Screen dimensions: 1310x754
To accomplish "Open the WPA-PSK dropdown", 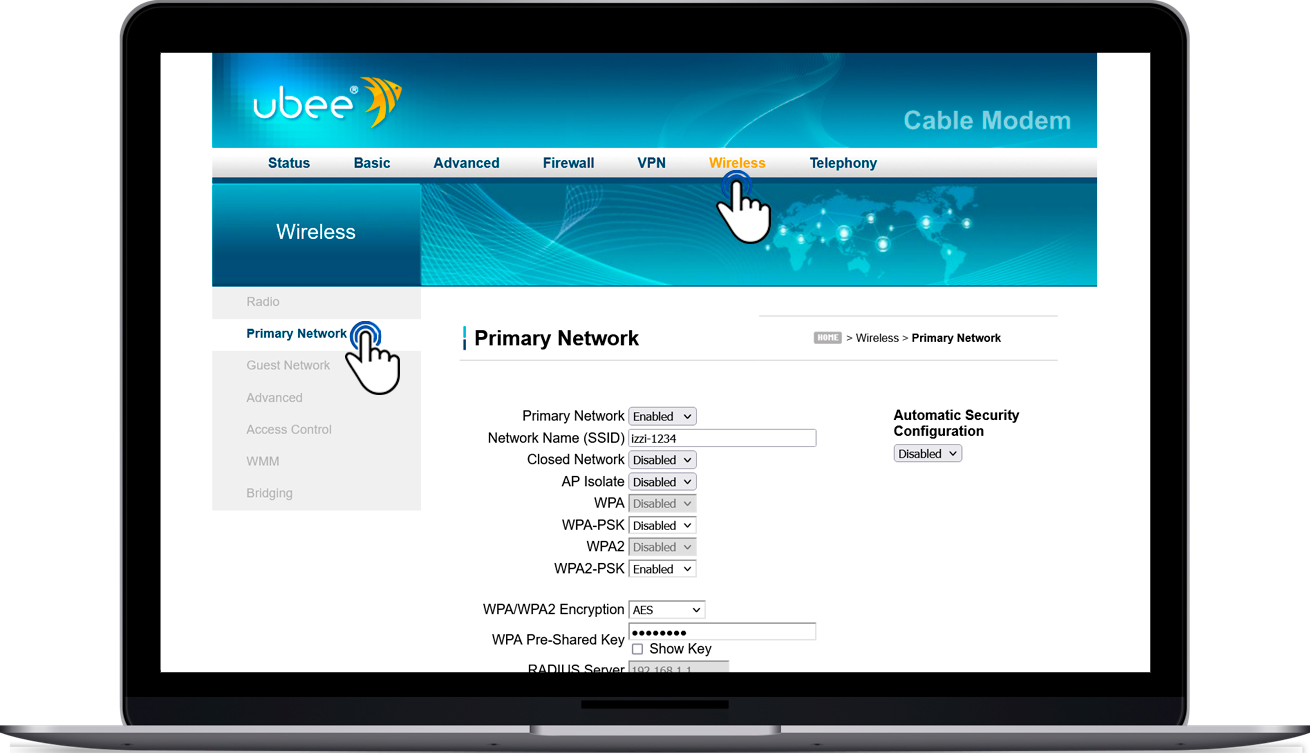I will pyautogui.click(x=662, y=526).
